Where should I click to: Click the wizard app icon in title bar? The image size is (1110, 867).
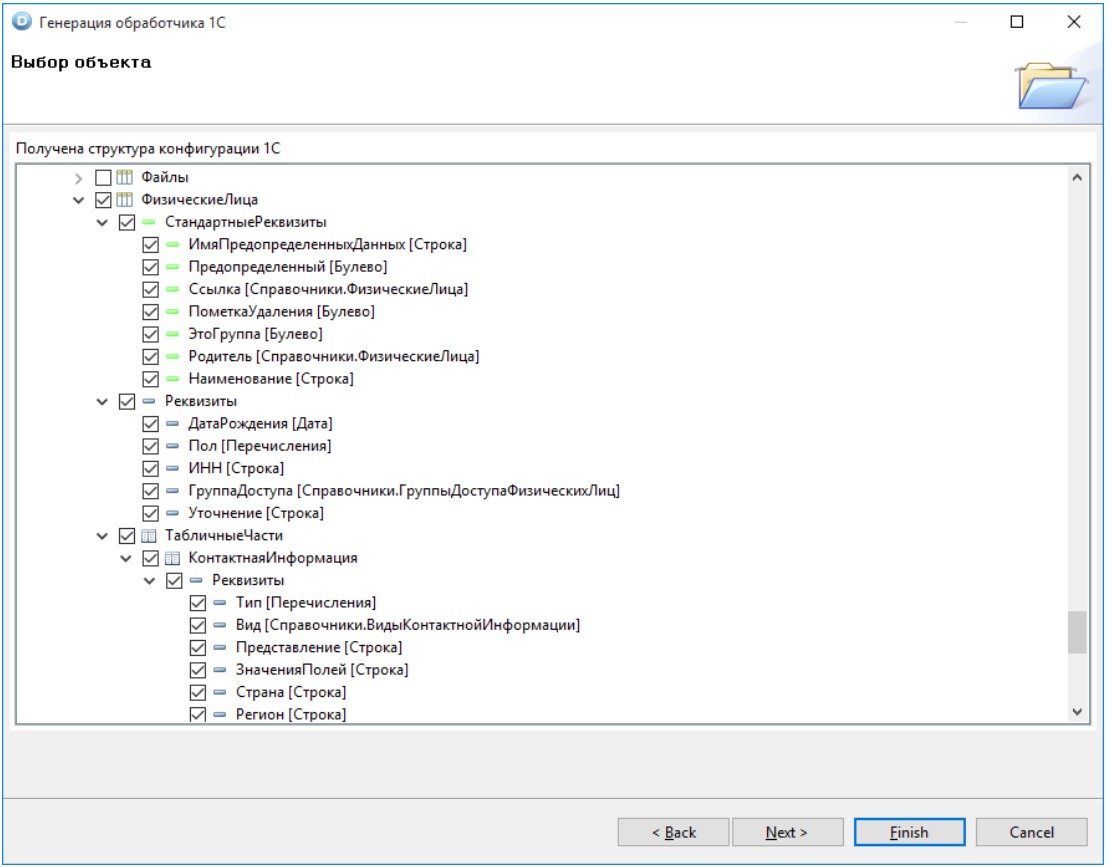pos(21,22)
